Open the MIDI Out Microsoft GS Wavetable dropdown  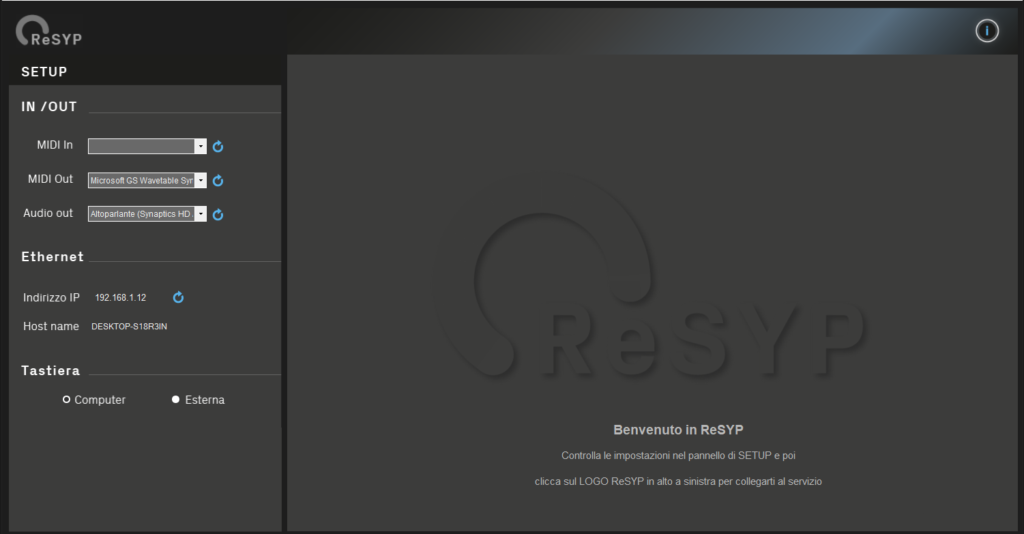[147, 180]
